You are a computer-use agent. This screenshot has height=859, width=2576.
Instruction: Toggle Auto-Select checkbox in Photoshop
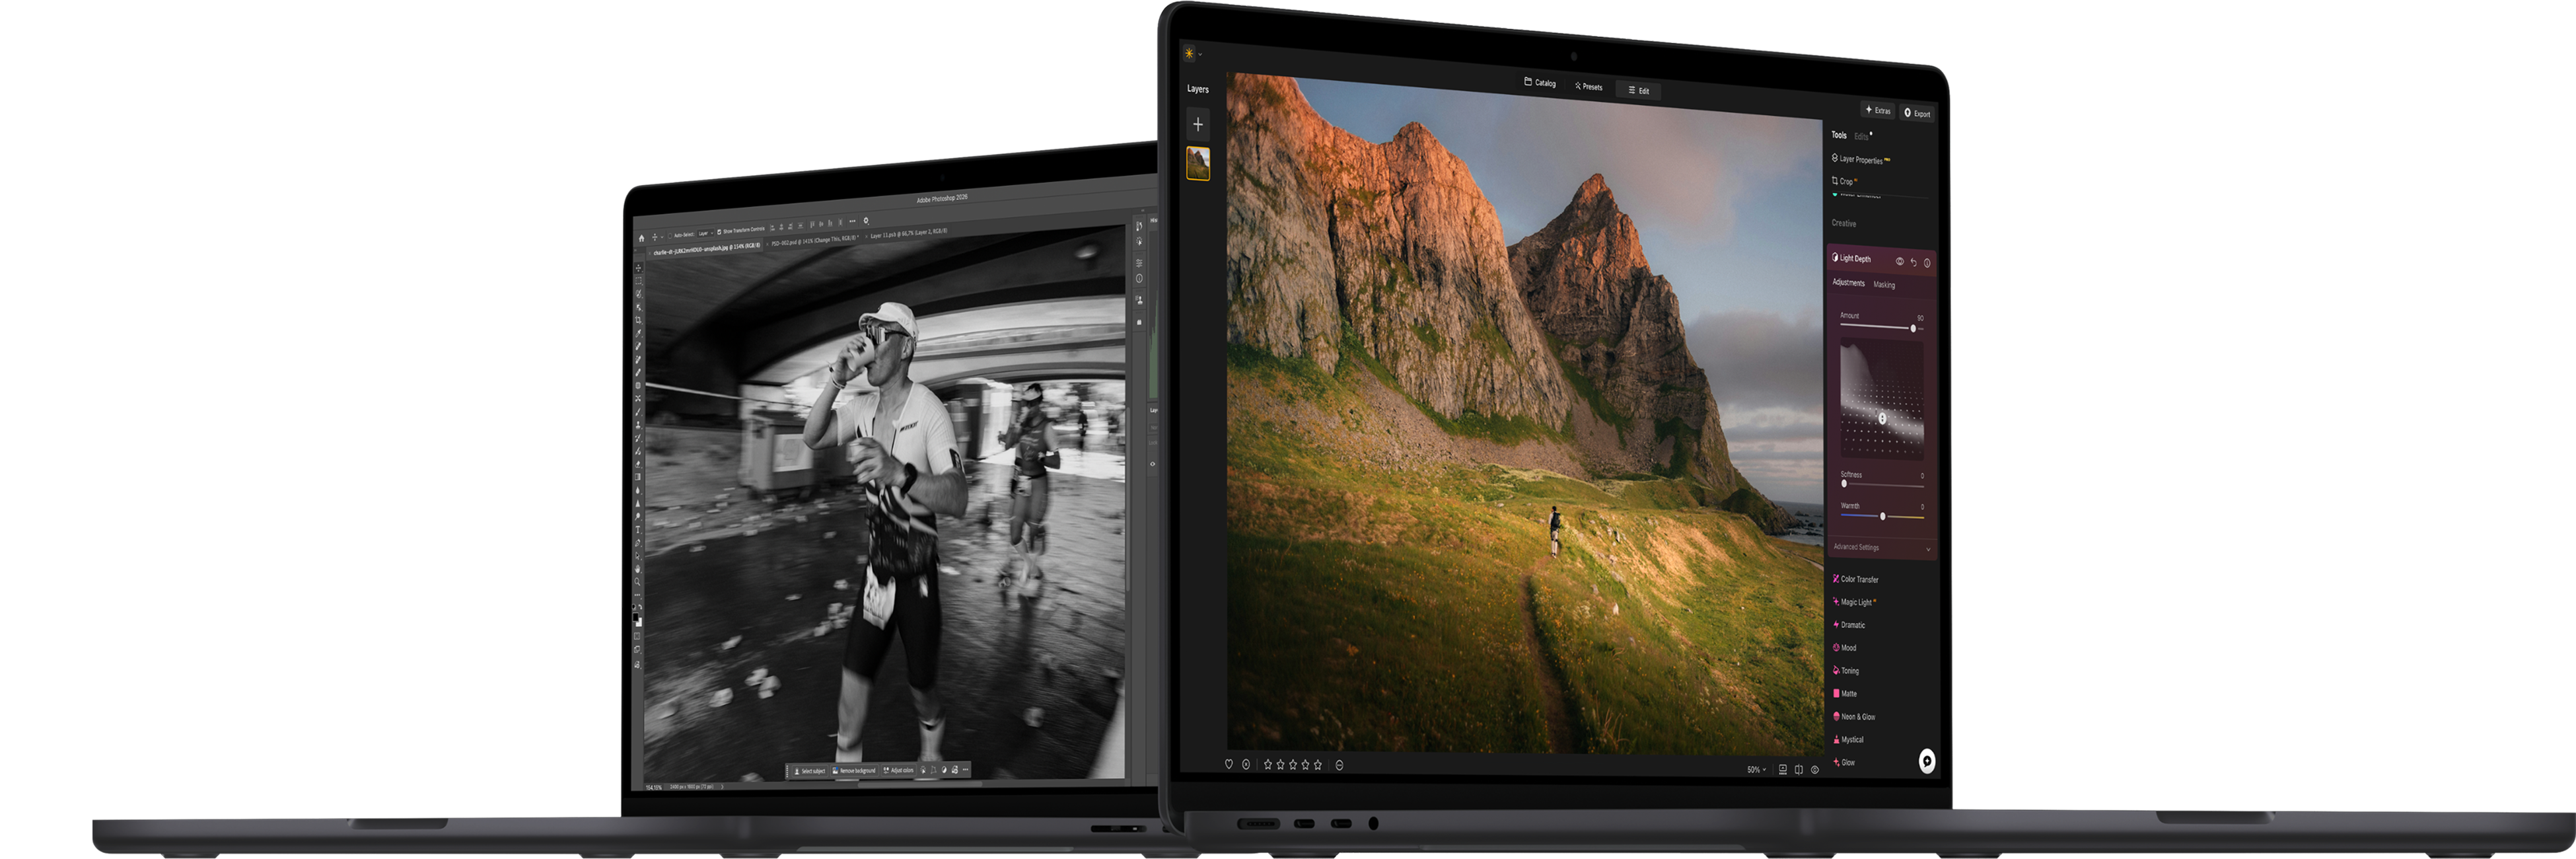tap(670, 237)
